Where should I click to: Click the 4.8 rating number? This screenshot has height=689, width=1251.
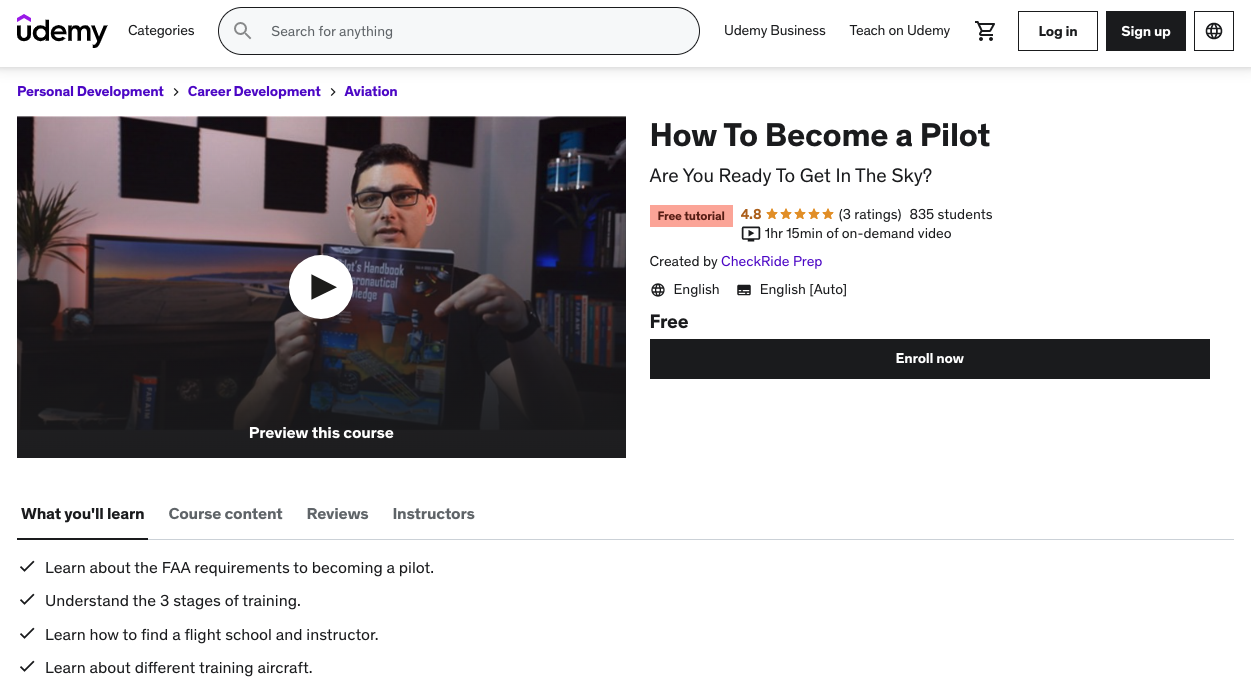click(x=751, y=214)
